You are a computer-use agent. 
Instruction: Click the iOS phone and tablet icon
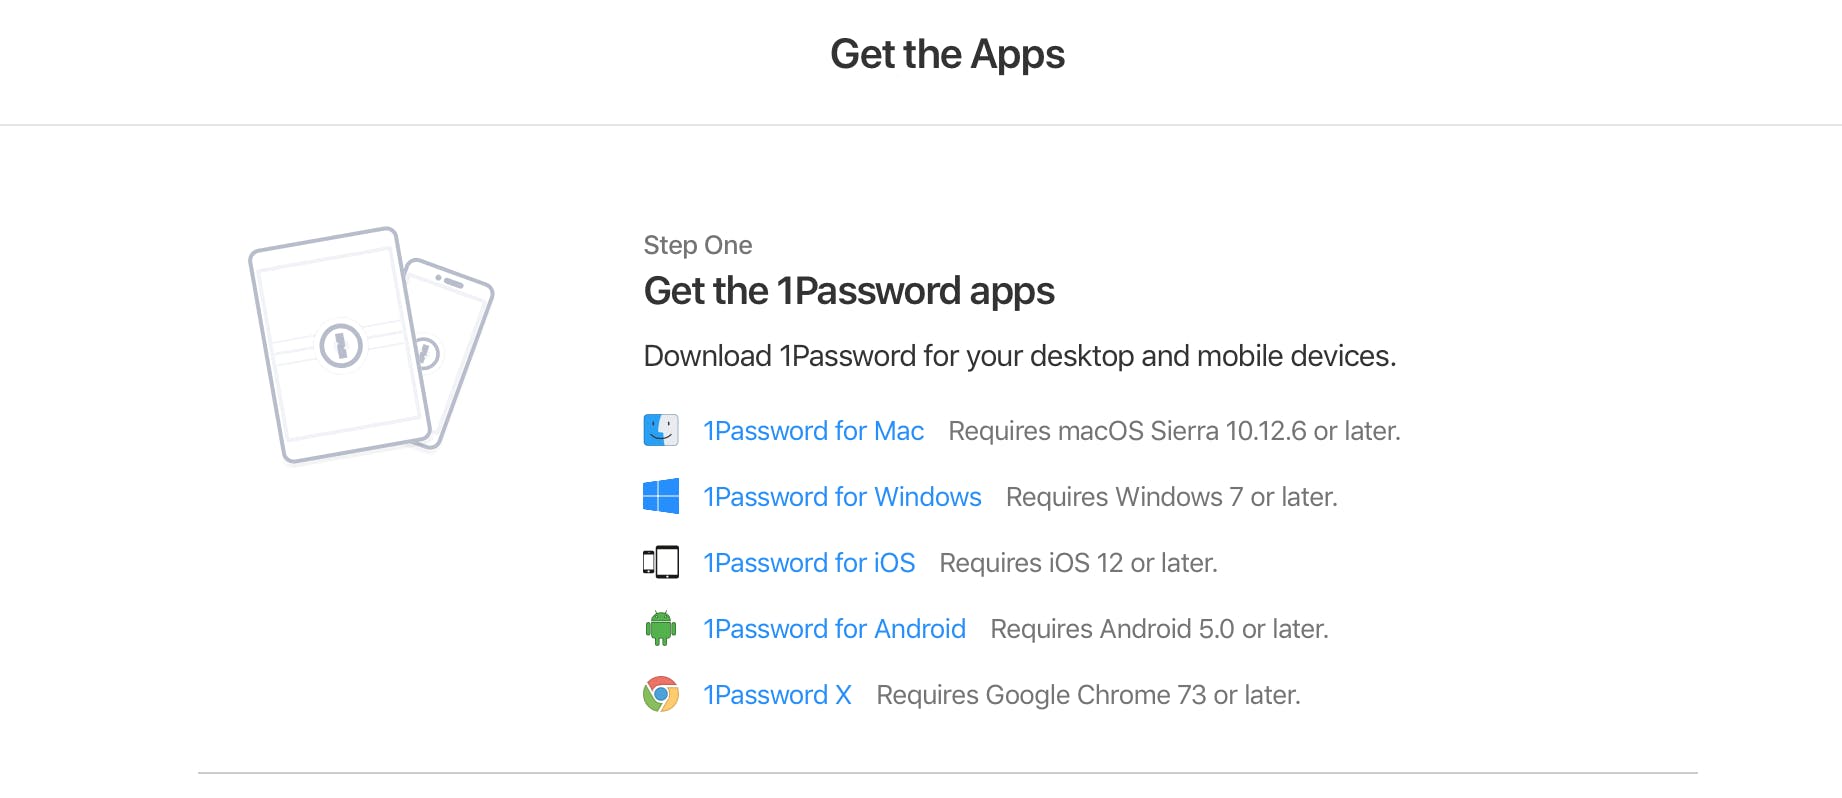661,563
